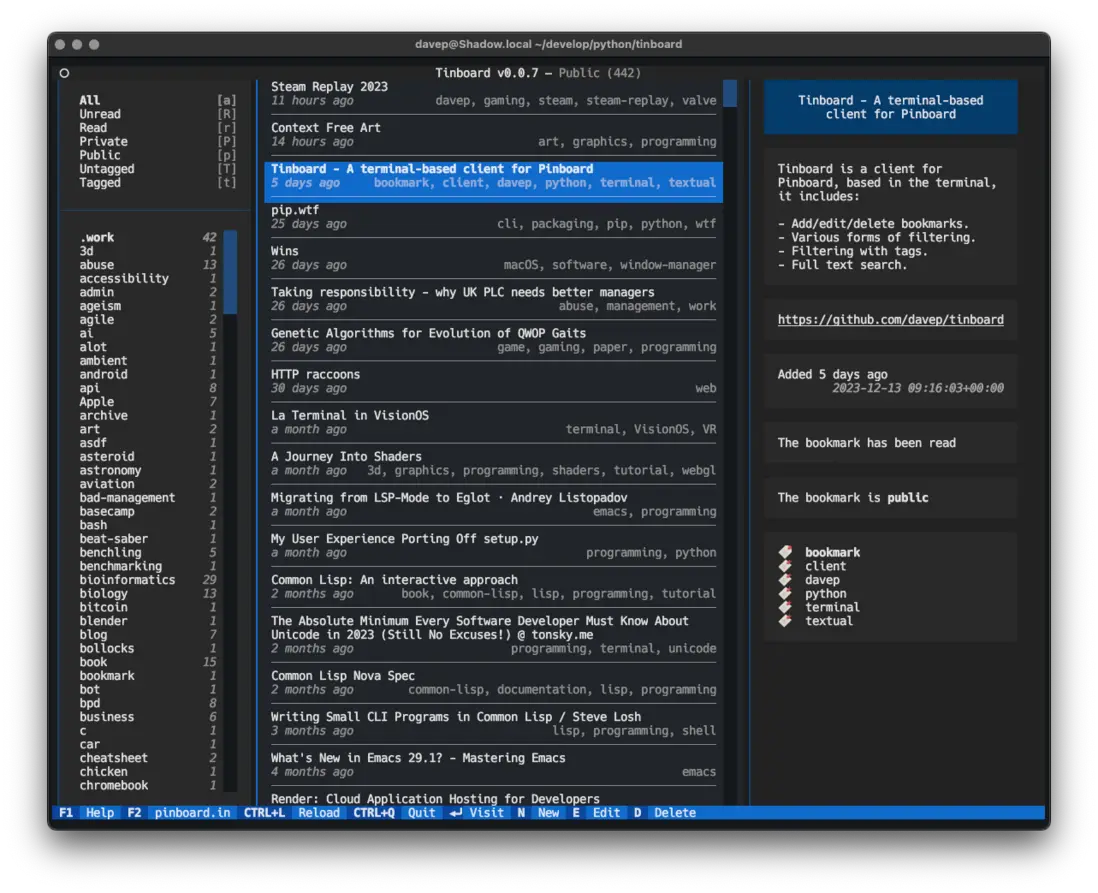The width and height of the screenshot is (1098, 893).
Task: Click the tag icon beside "terminal"
Action: tap(786, 607)
